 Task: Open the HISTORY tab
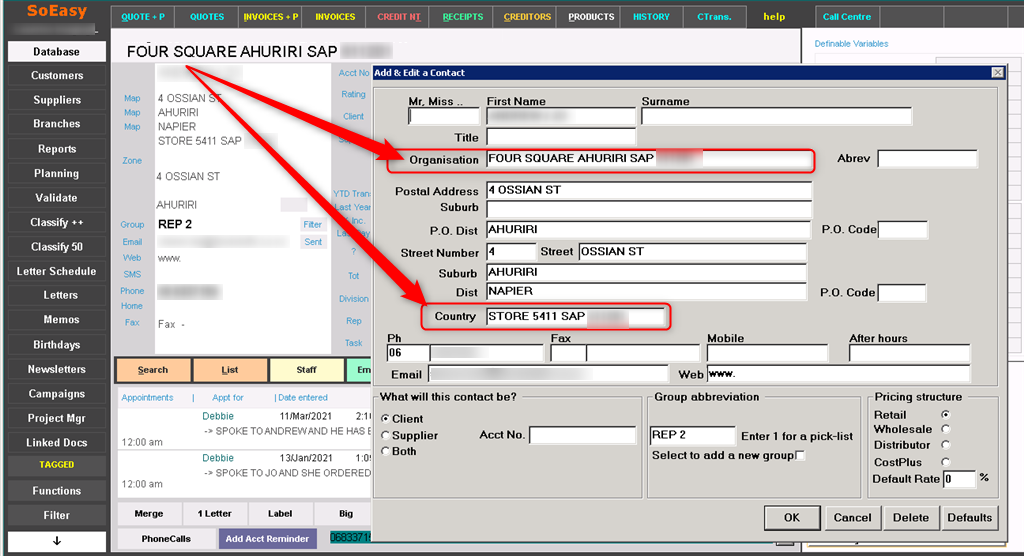tap(651, 17)
